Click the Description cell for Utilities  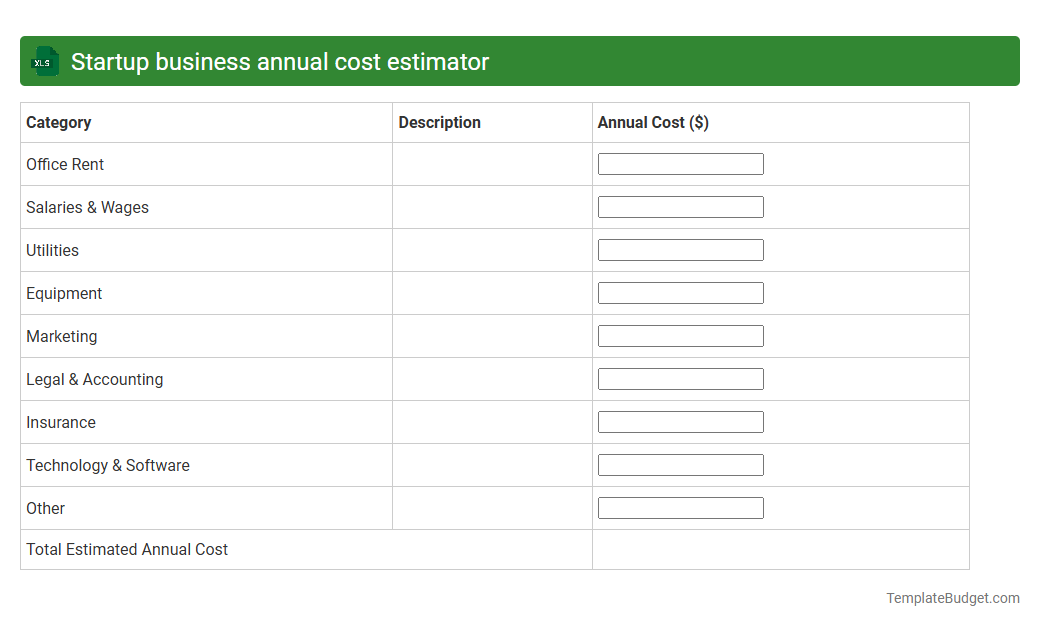pos(492,250)
